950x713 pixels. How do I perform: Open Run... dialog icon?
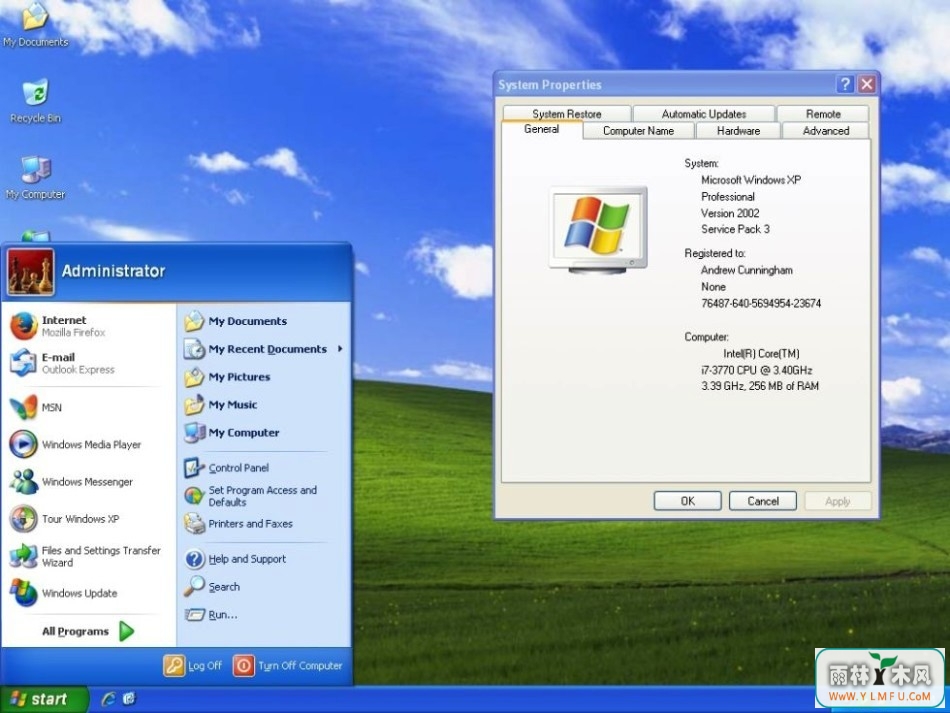194,615
